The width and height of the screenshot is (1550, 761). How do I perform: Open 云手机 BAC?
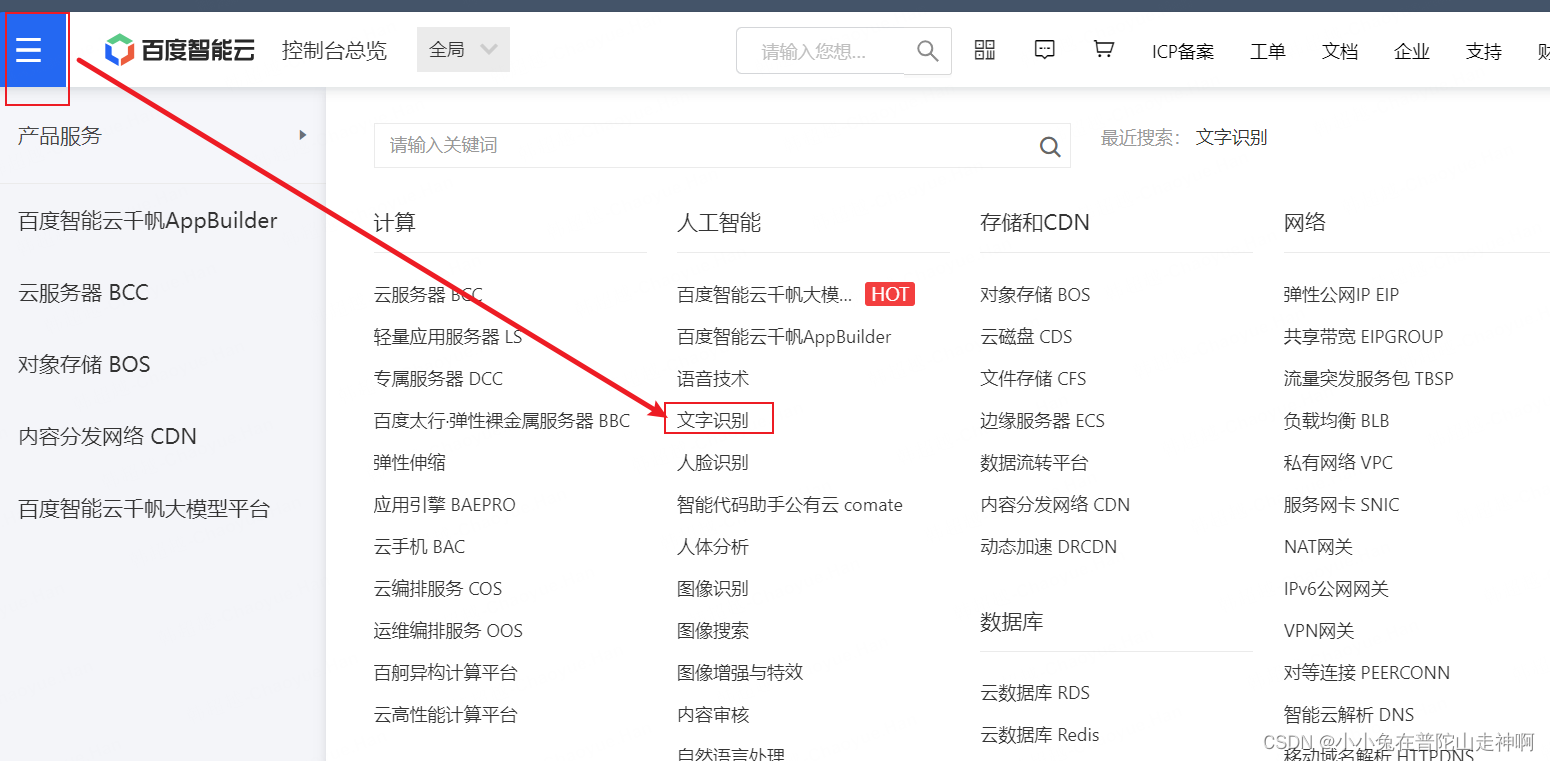point(419,547)
